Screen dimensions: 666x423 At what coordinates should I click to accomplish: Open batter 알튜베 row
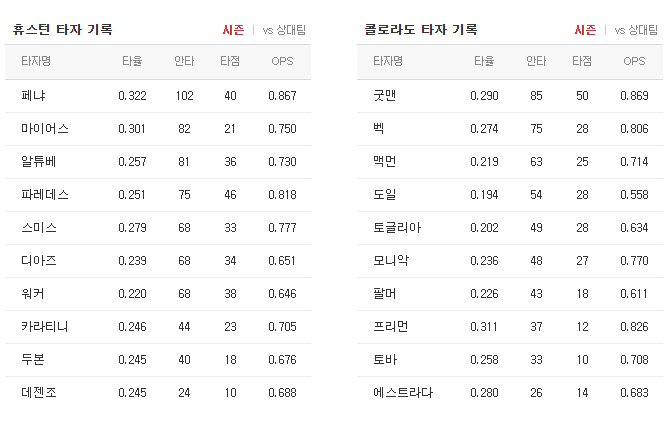(x=158, y=162)
